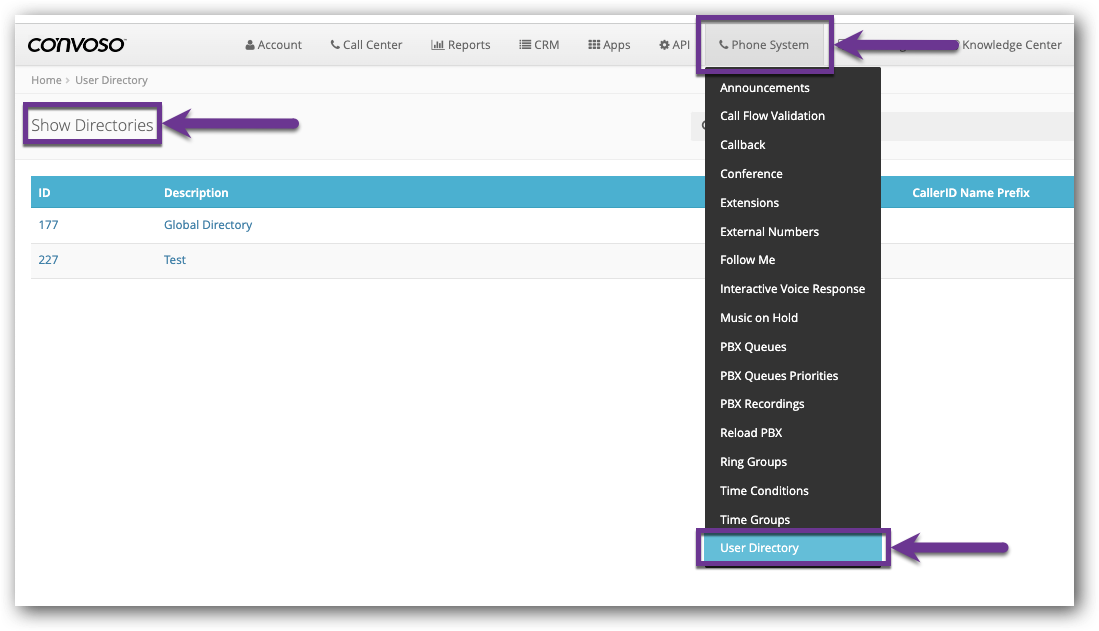Open the Reports menu

pos(460,45)
